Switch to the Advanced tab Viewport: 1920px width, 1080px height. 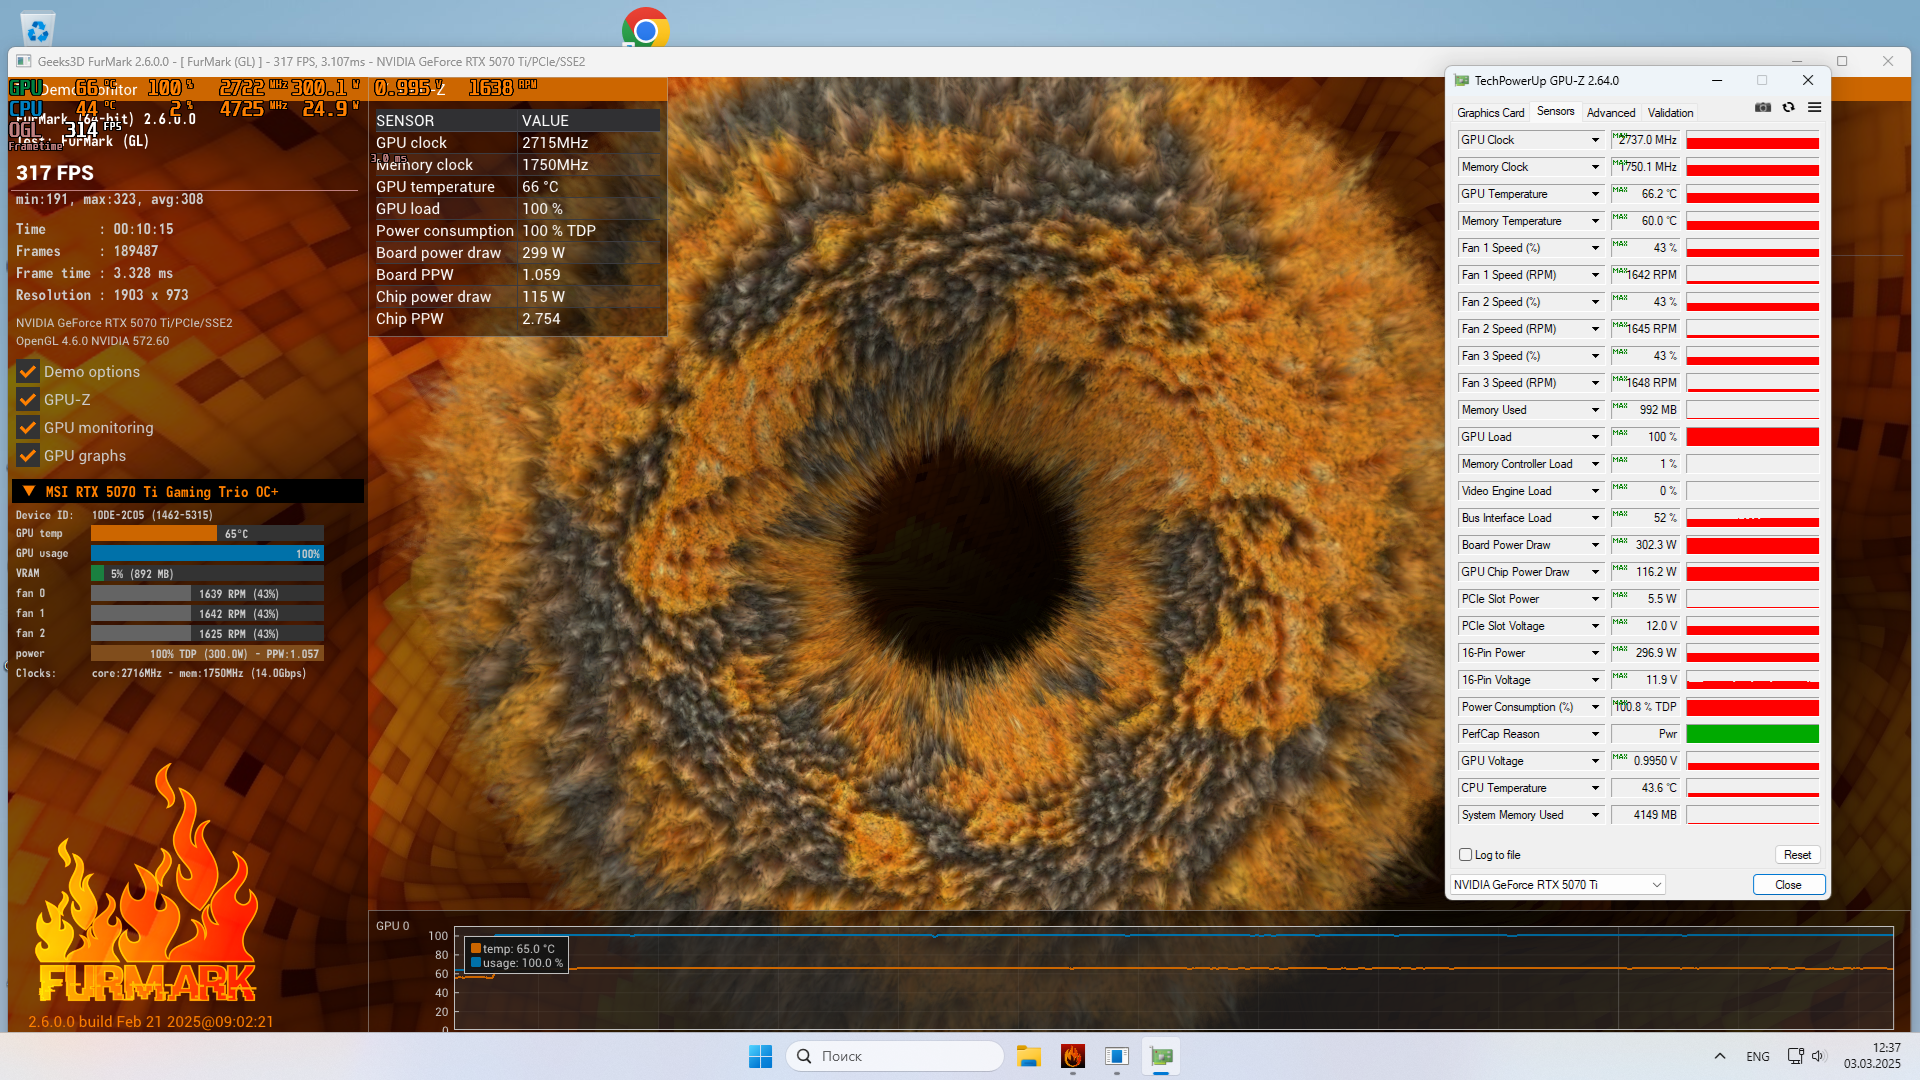[x=1611, y=113]
